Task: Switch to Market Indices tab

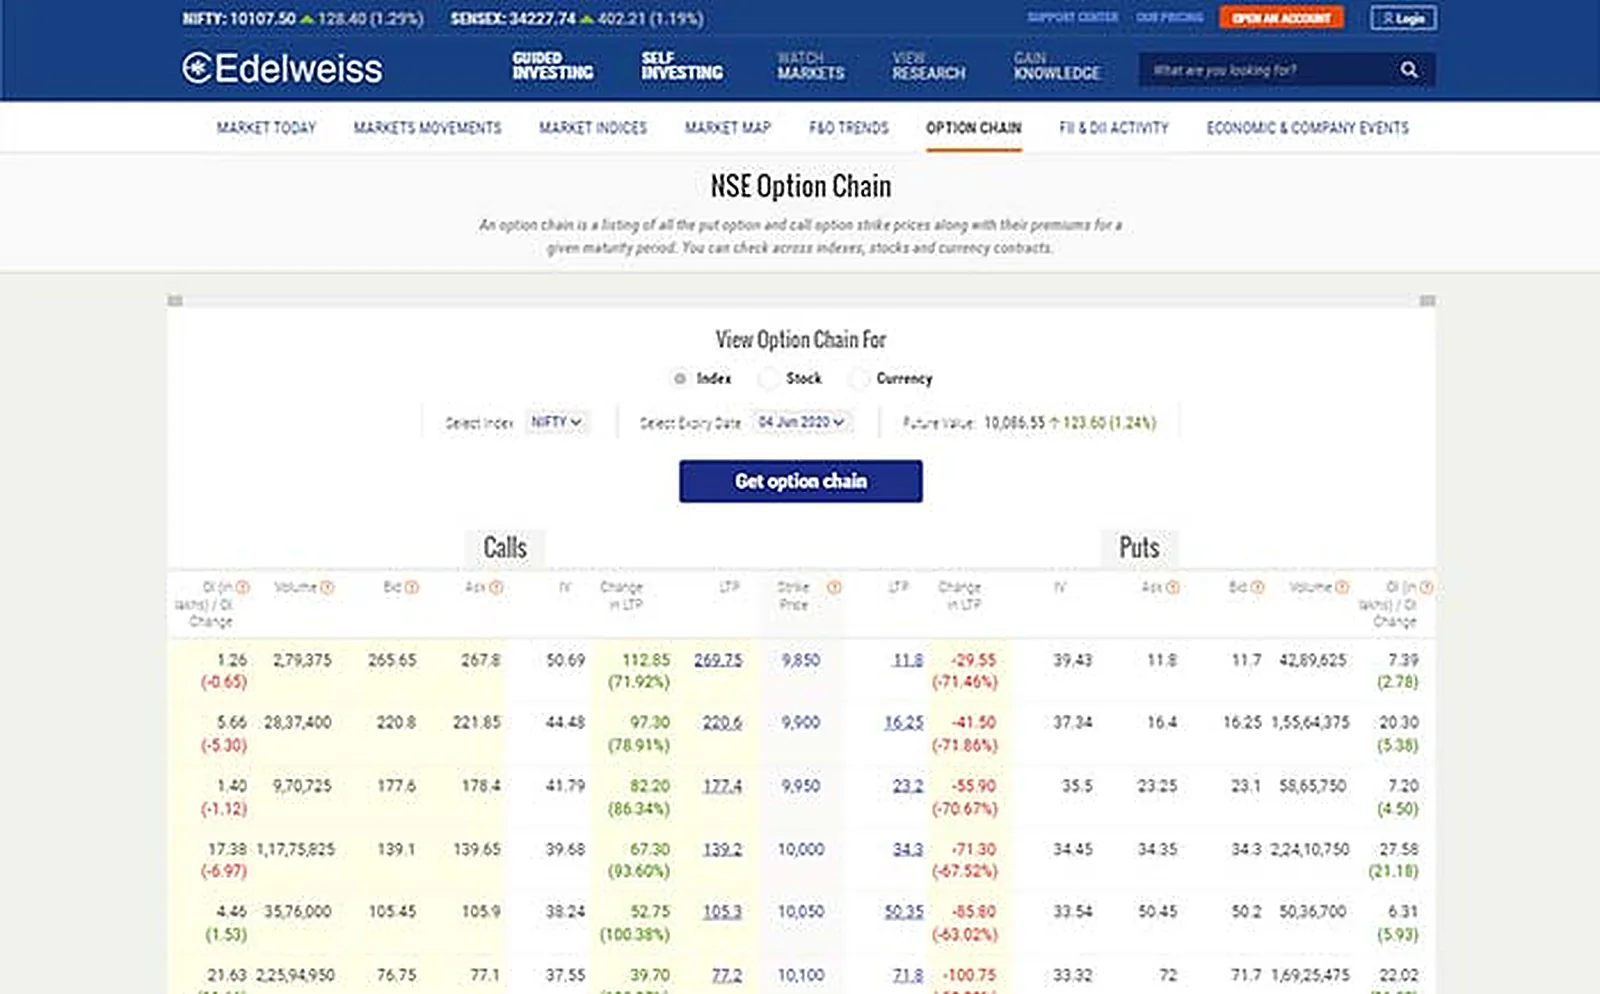Action: 593,128
